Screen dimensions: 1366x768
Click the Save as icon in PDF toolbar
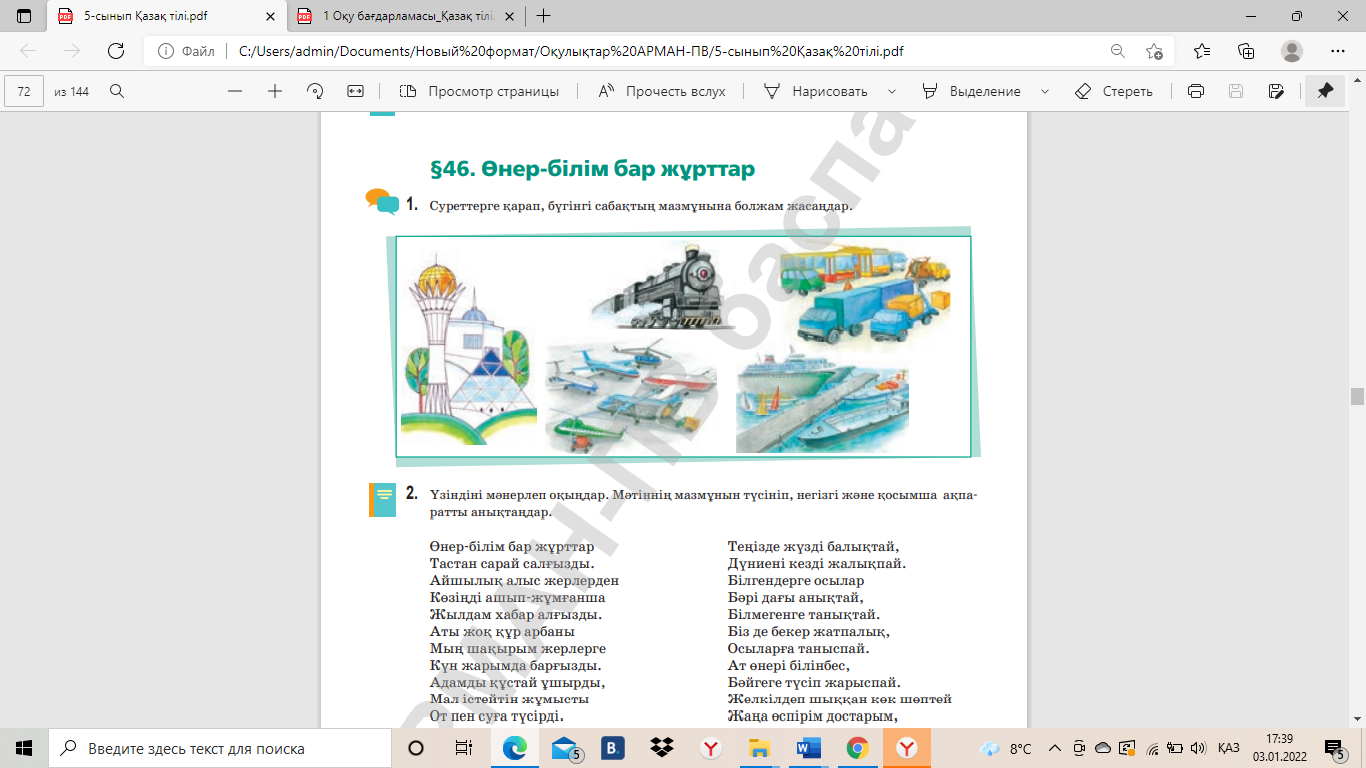[1275, 91]
